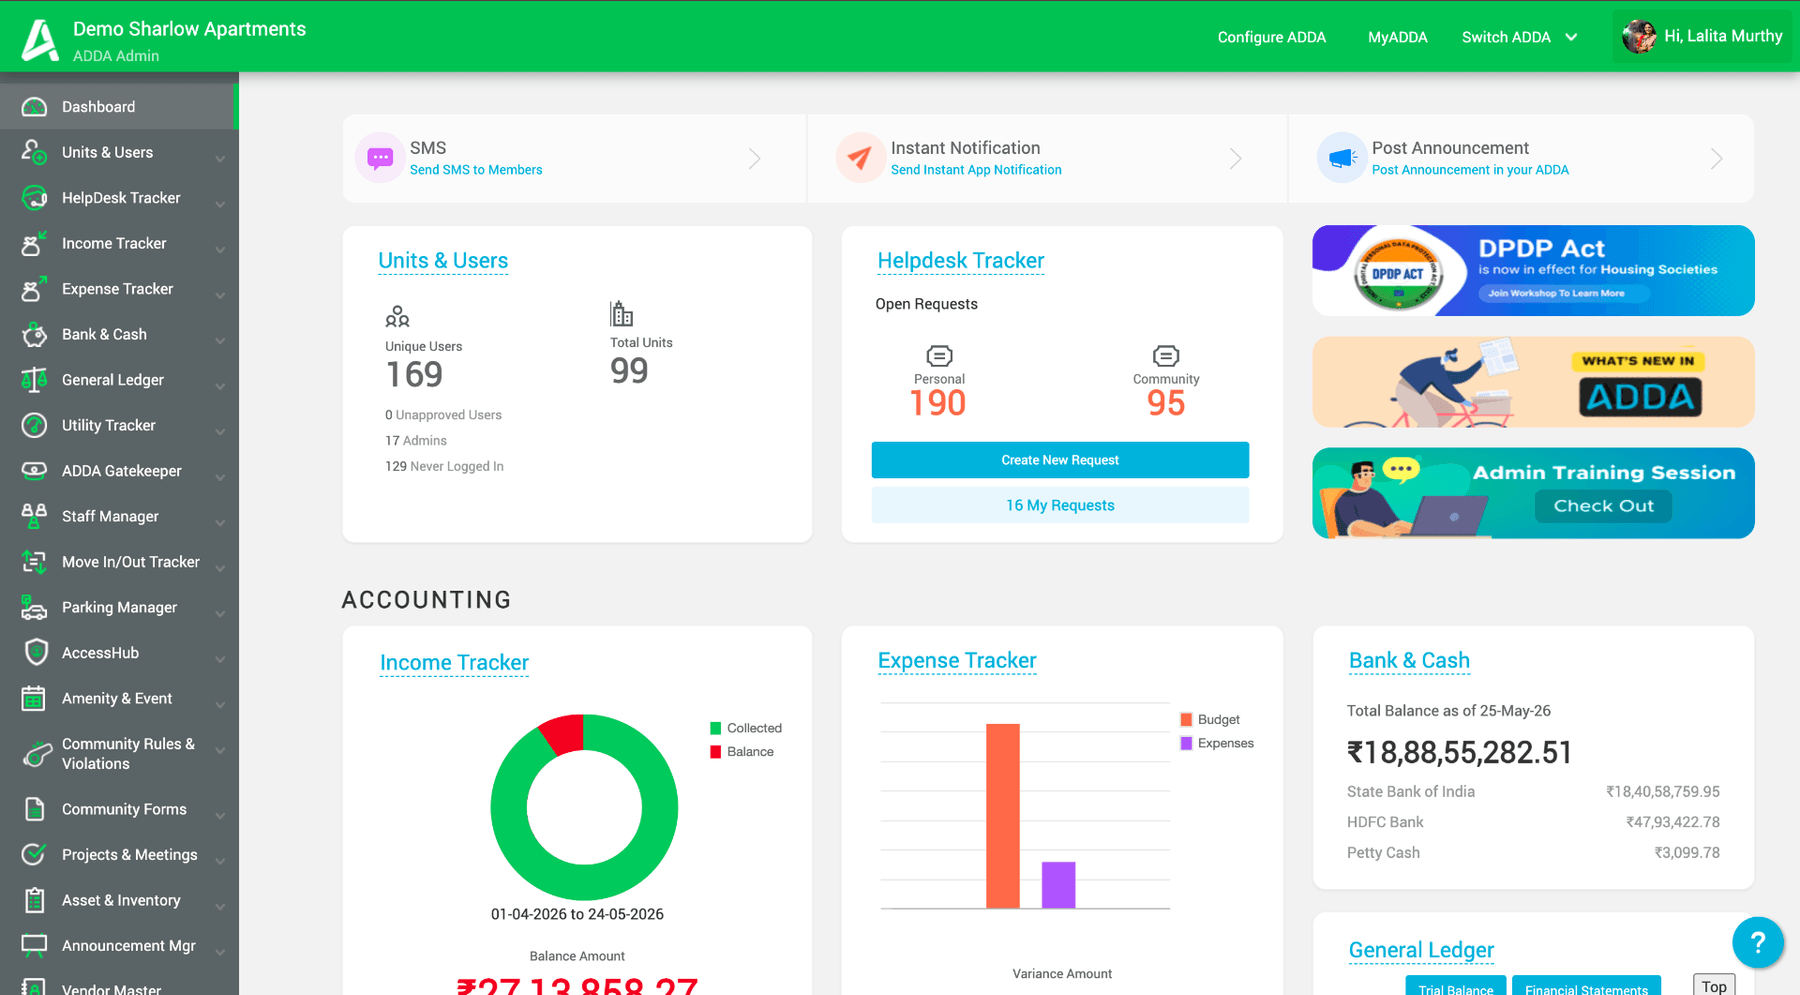Open the DPDP Act banner
This screenshot has height=995, width=1800.
(x=1533, y=271)
